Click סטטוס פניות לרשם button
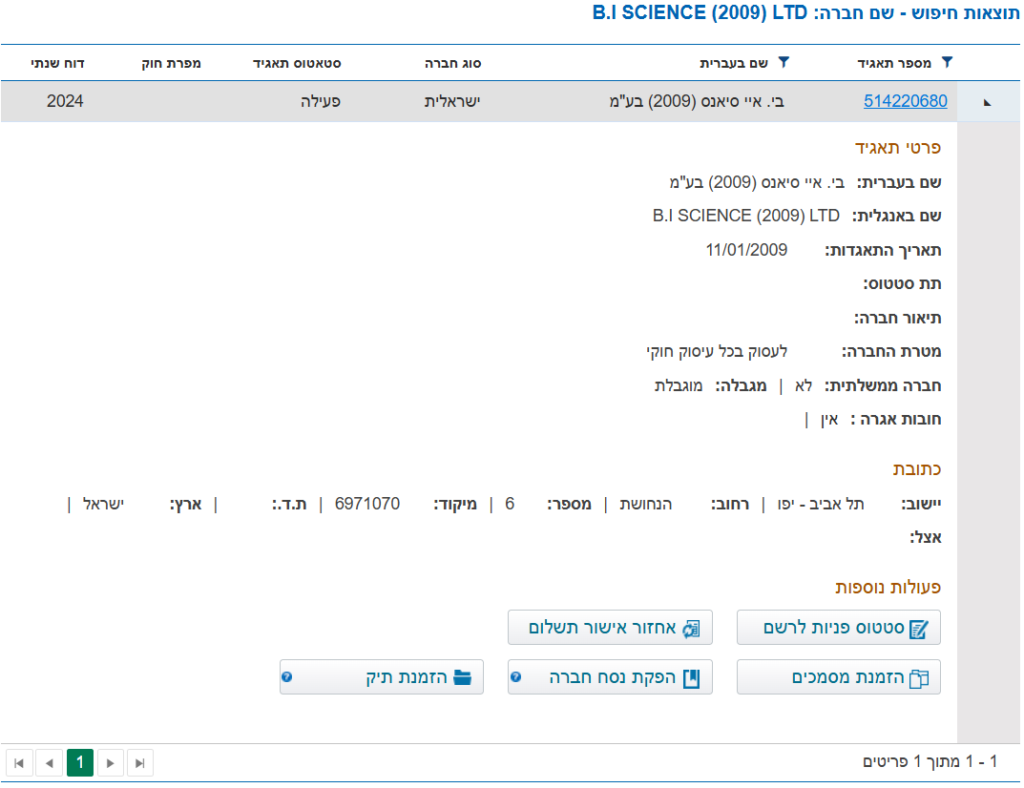Viewport: 1024px width, 788px height. [x=838, y=628]
